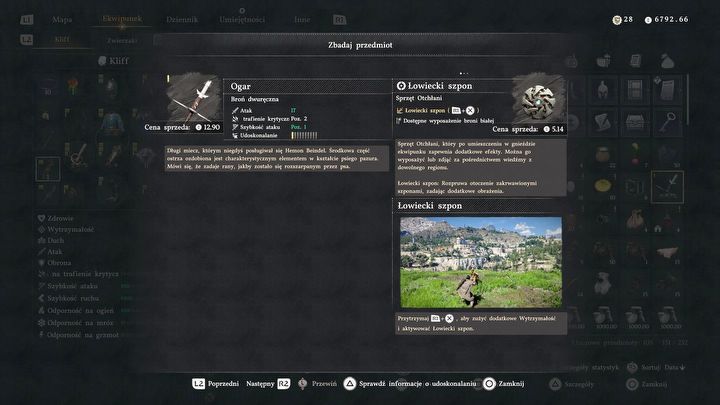Open the Sortuj: Data sort dropdown
Screen dimensions: 720x405
[x=663, y=367]
